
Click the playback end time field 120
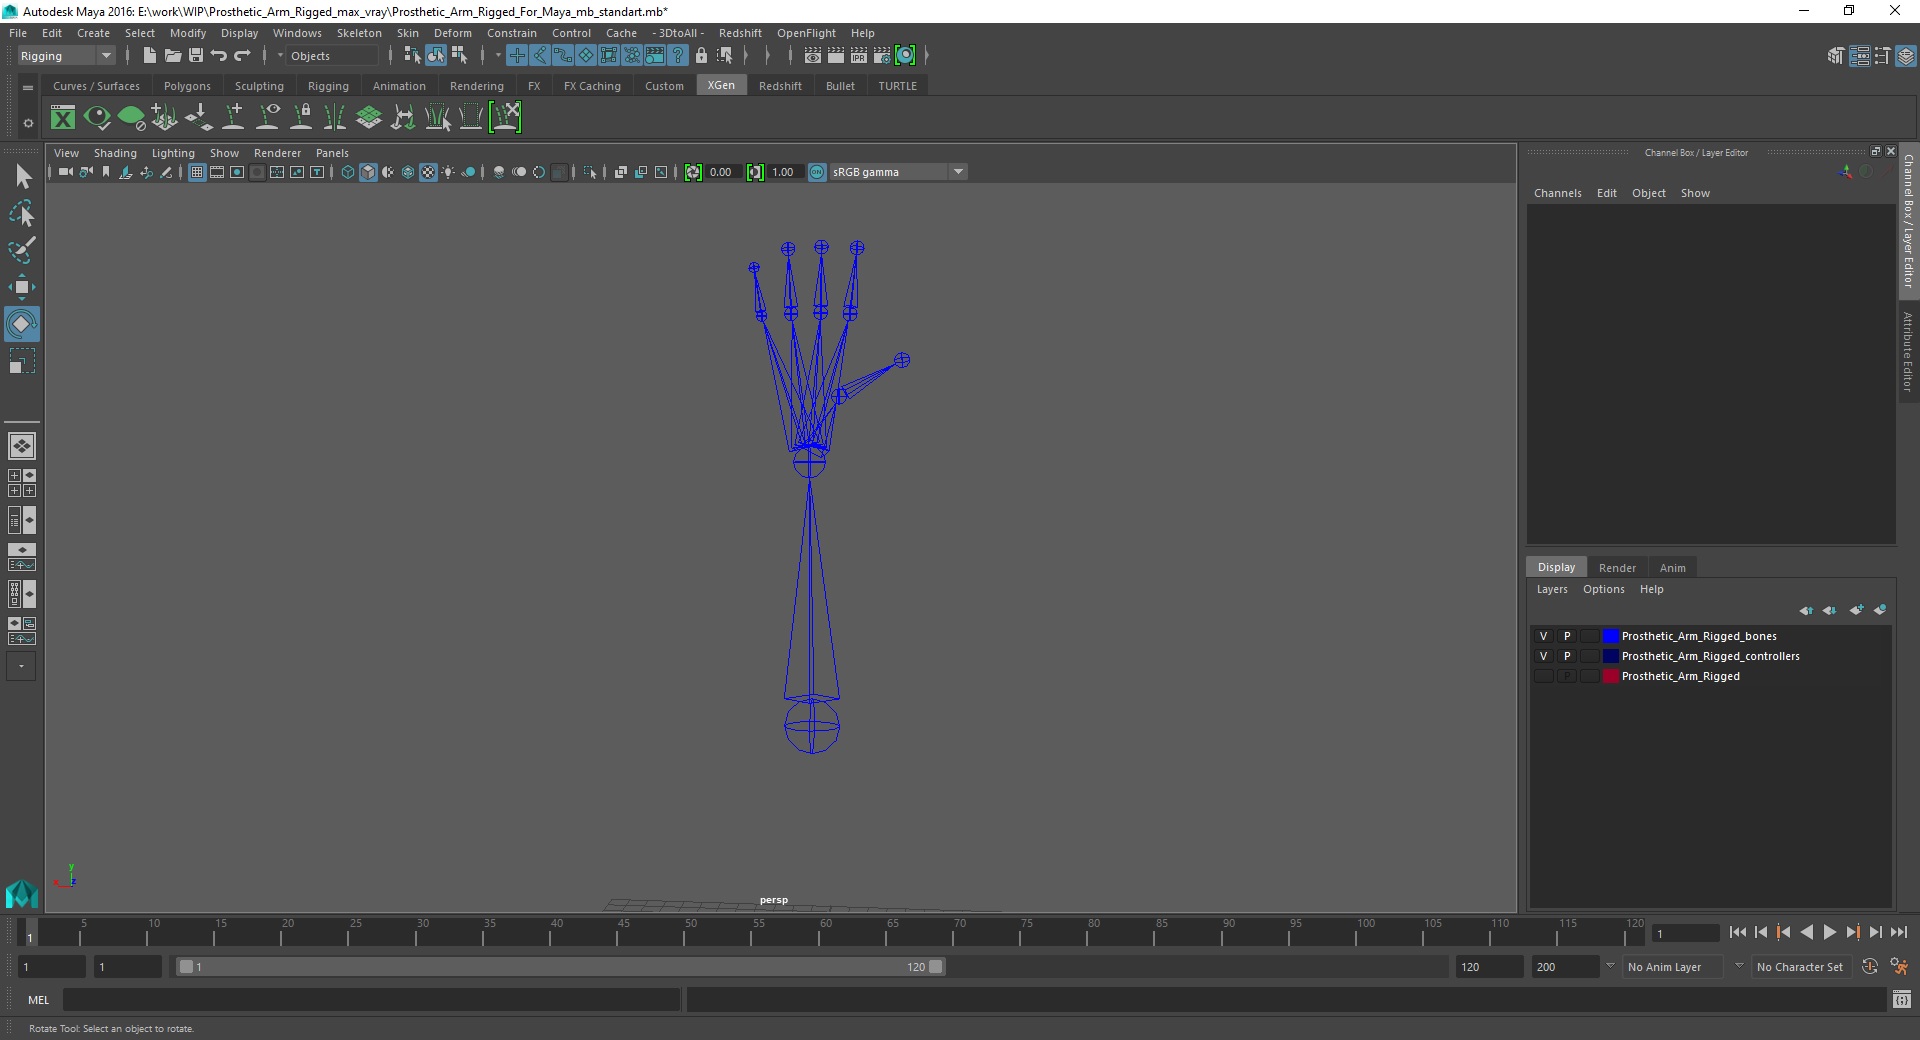pos(1488,967)
